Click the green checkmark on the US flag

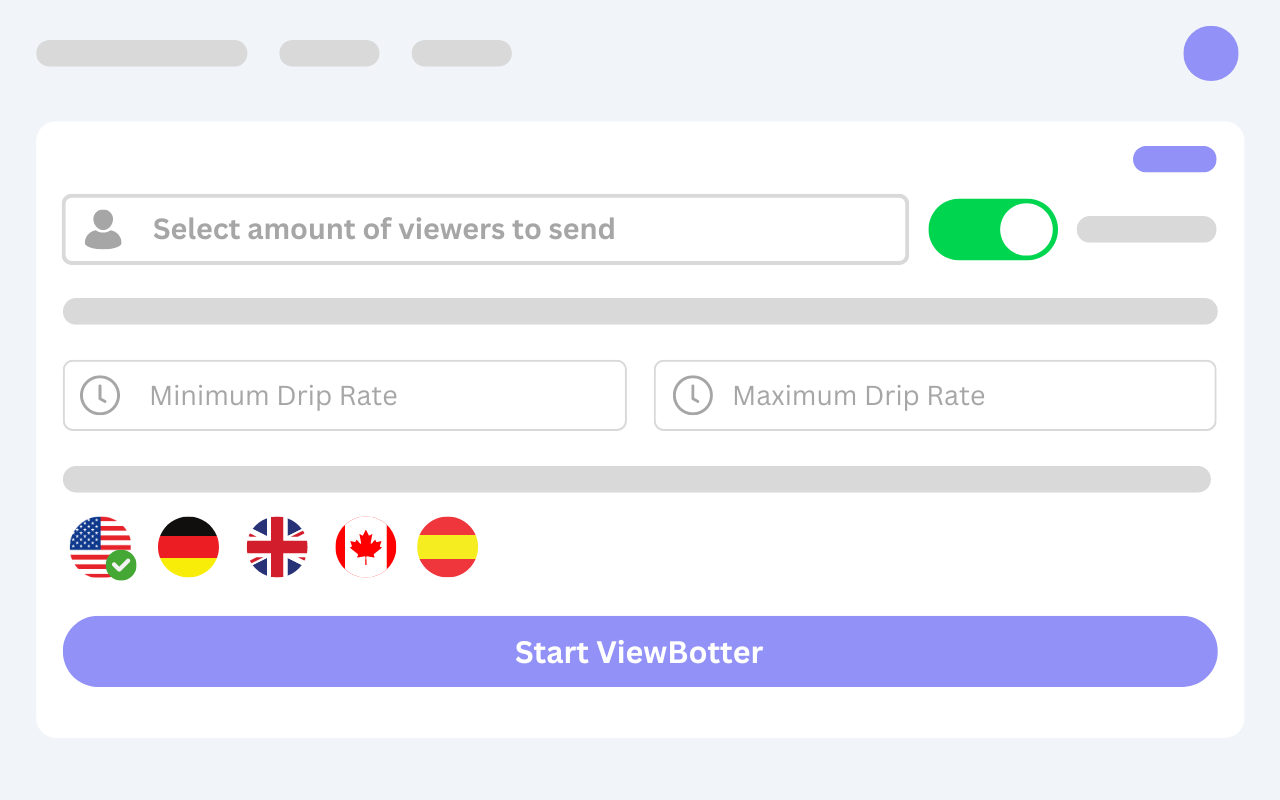[122, 567]
